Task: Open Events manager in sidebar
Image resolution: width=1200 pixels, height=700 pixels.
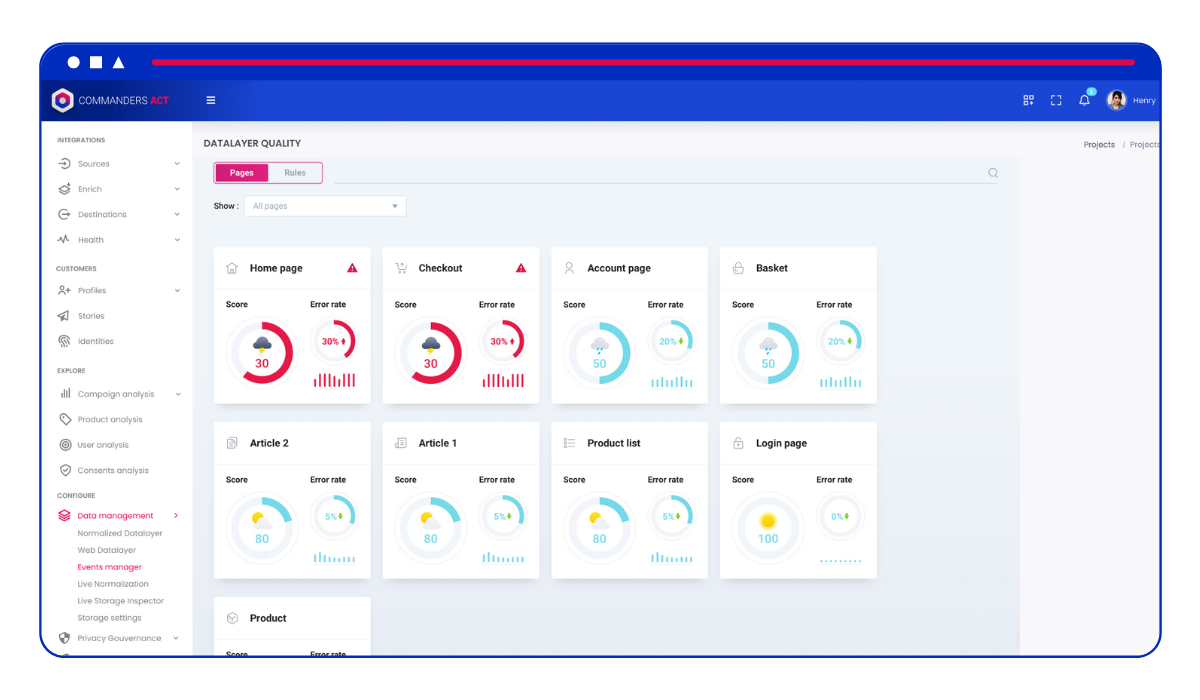Action: 110,567
